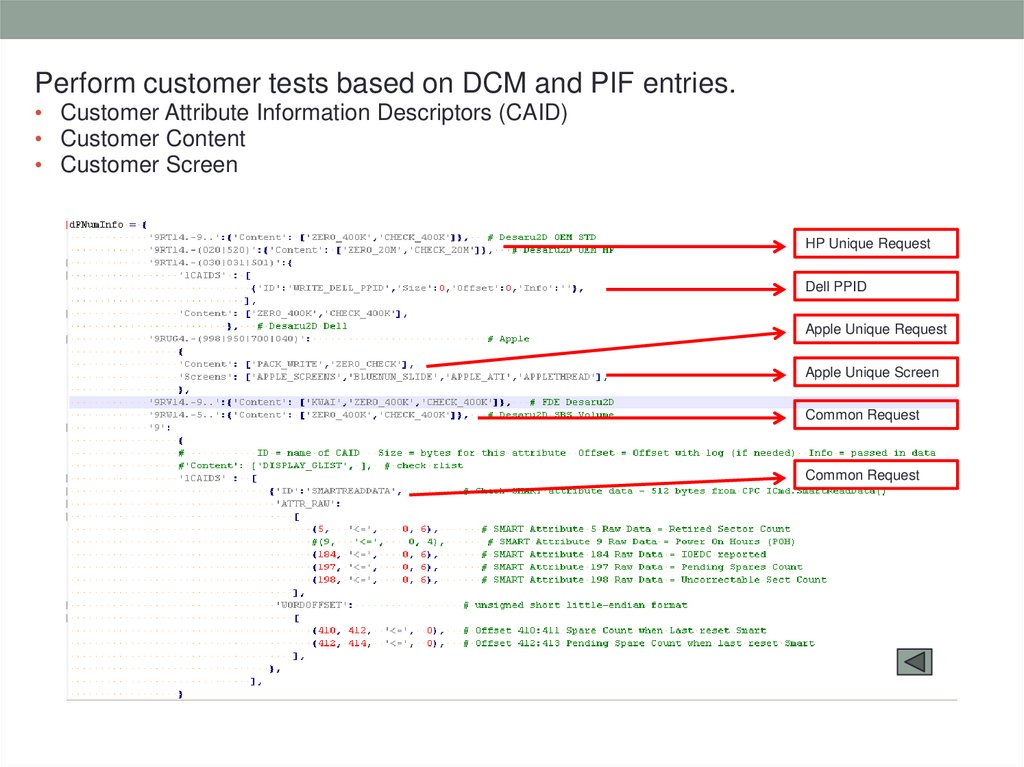Click the Customer Content bullet

pos(153,139)
